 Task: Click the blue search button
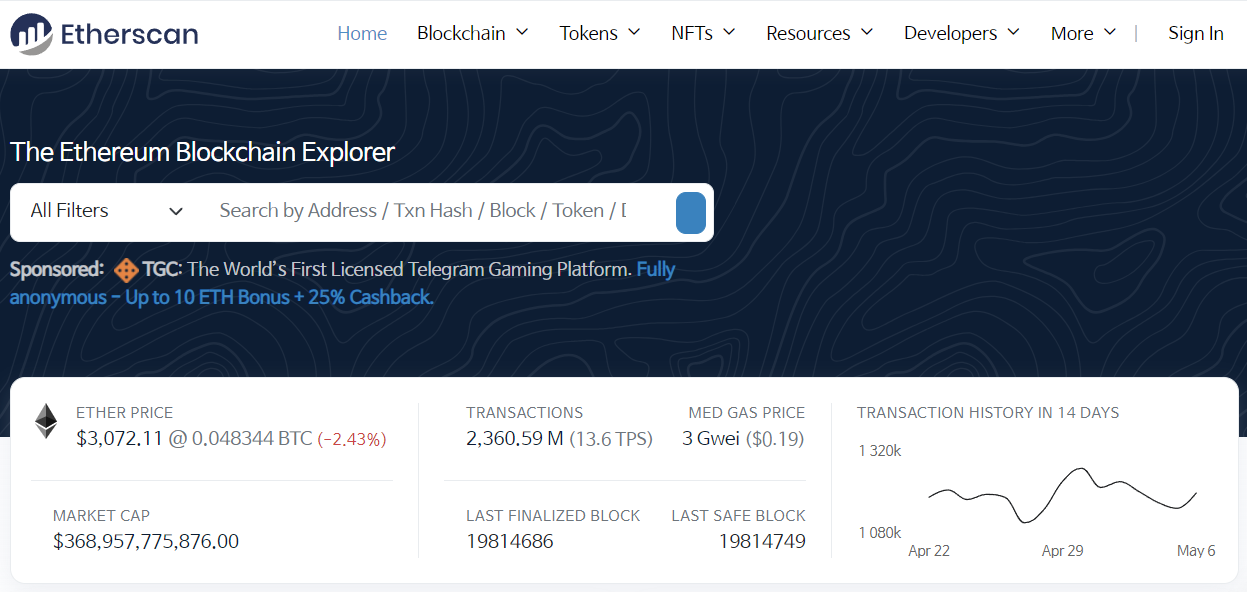[x=691, y=213]
